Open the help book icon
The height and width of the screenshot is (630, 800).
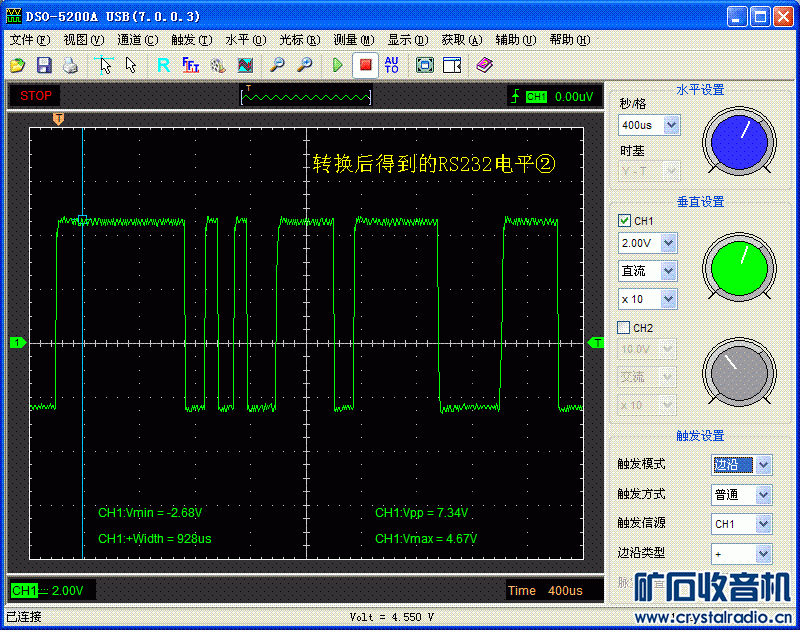click(484, 65)
